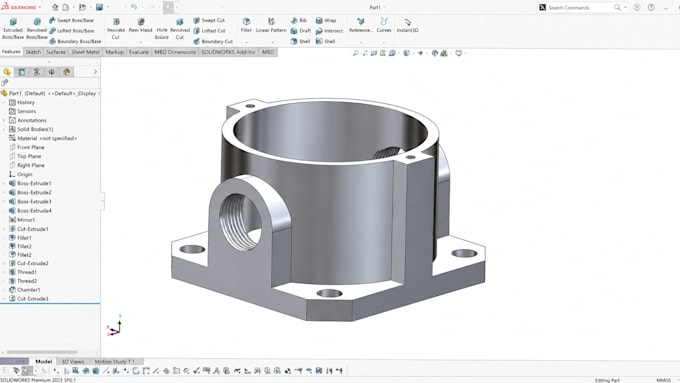Screen dimensions: 680x383
Task: Expand the Cut-Extrude1 feature node
Action: (x=4, y=229)
